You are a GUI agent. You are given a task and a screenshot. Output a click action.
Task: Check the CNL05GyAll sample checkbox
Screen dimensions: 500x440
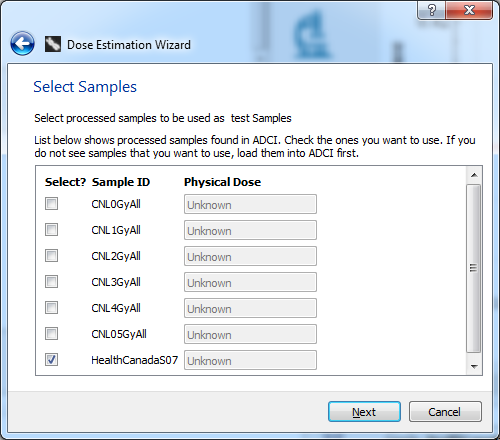point(51,334)
